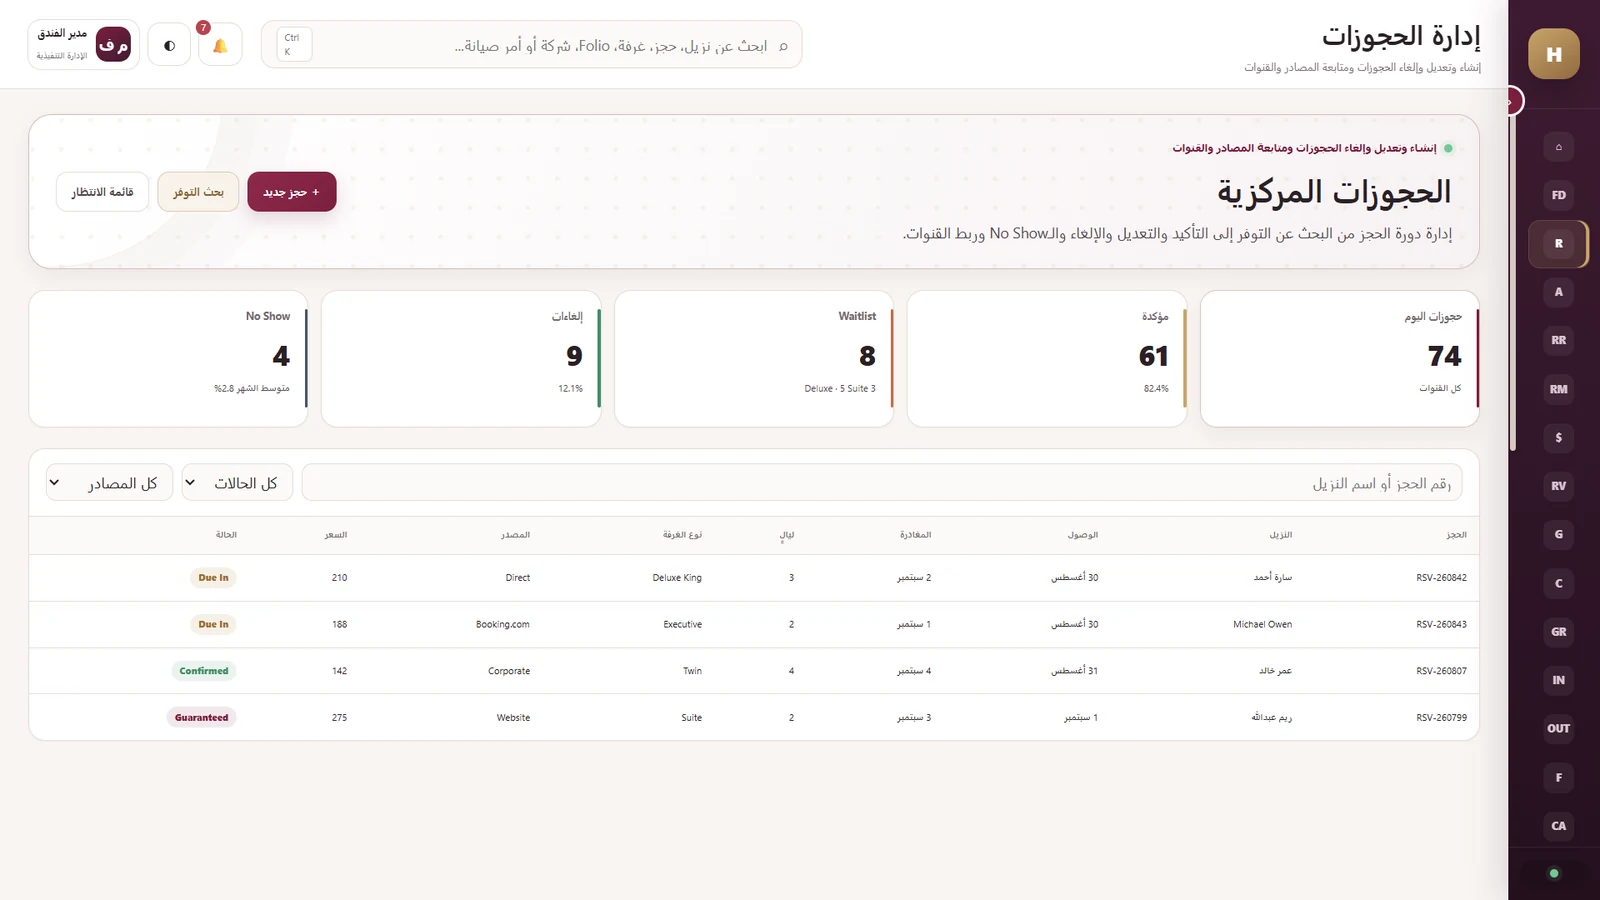Click the Booking.com source cell
This screenshot has height=900, width=1600.
pyautogui.click(x=503, y=625)
